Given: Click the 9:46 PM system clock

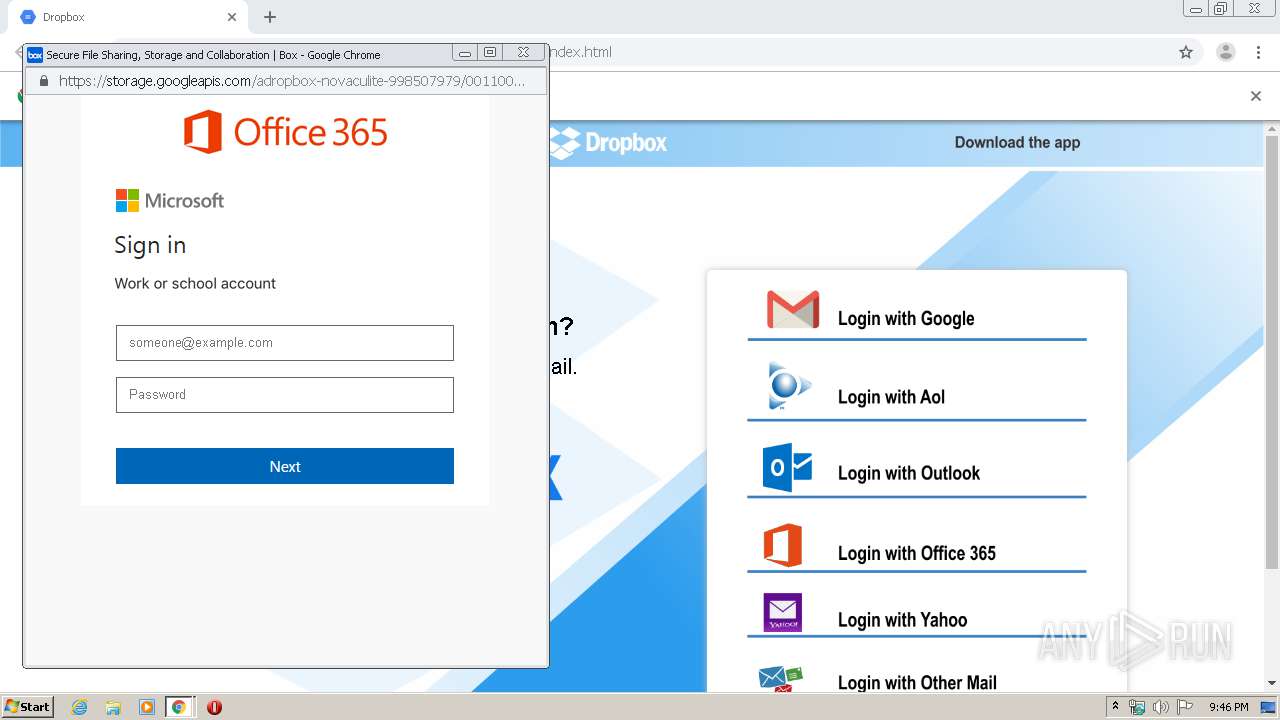Looking at the screenshot, I should 1229,707.
